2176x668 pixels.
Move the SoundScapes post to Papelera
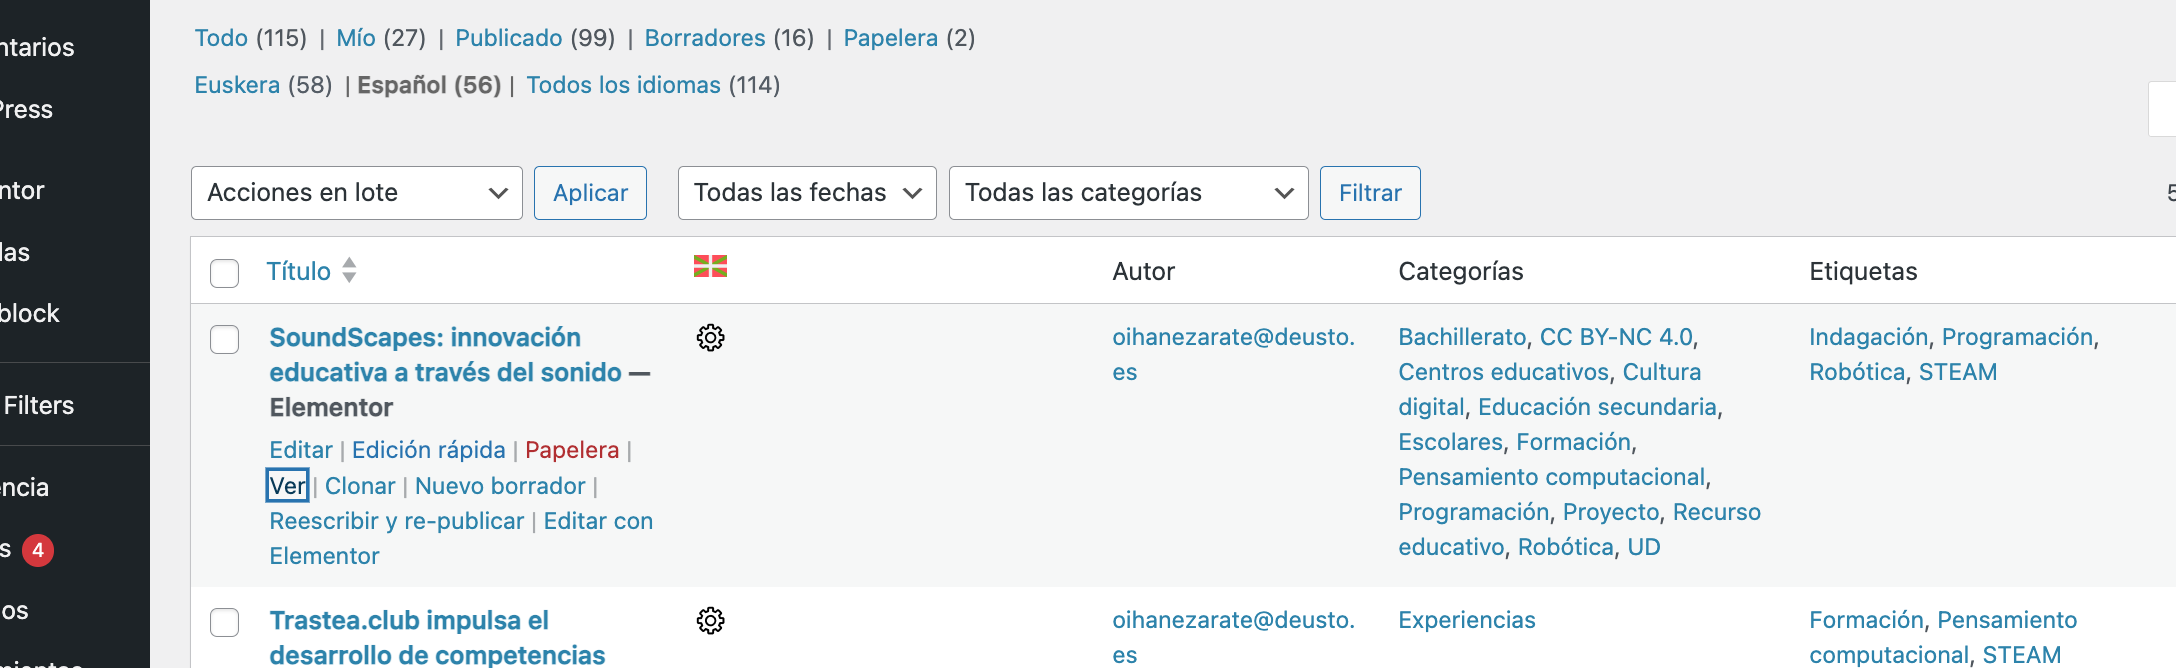(572, 450)
